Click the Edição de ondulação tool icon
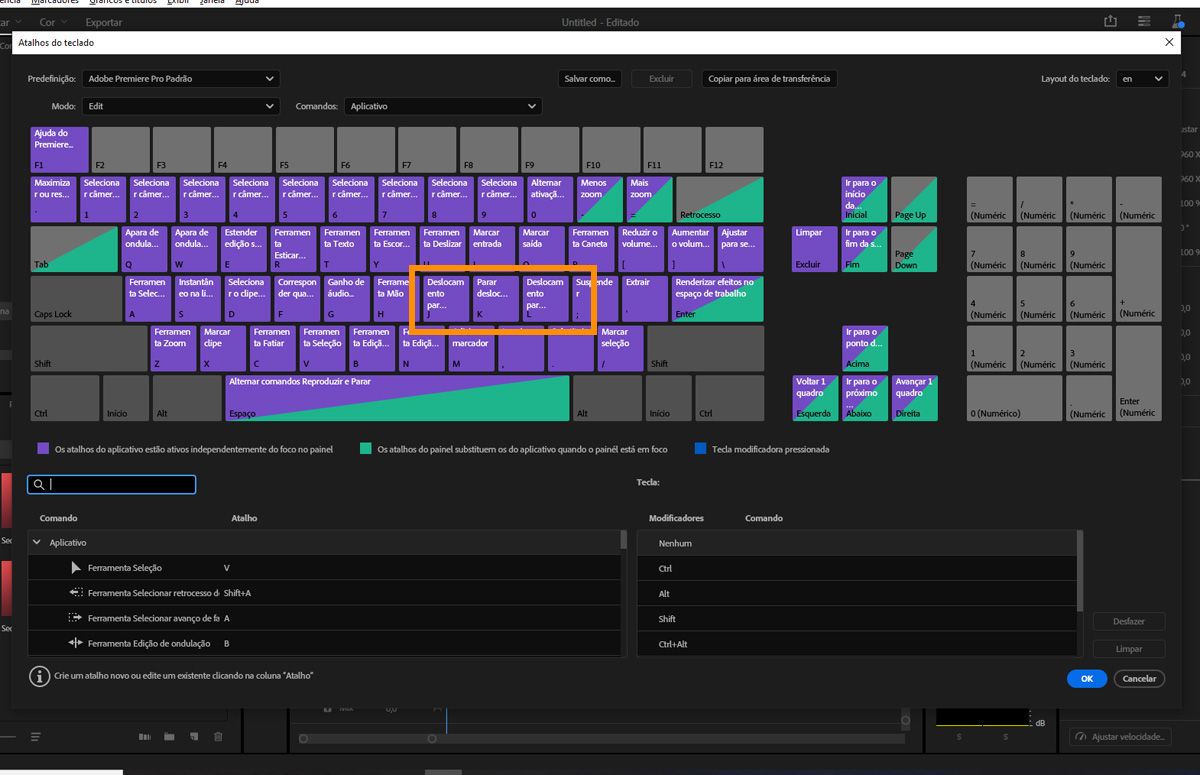The width and height of the screenshot is (1200, 775). point(76,643)
